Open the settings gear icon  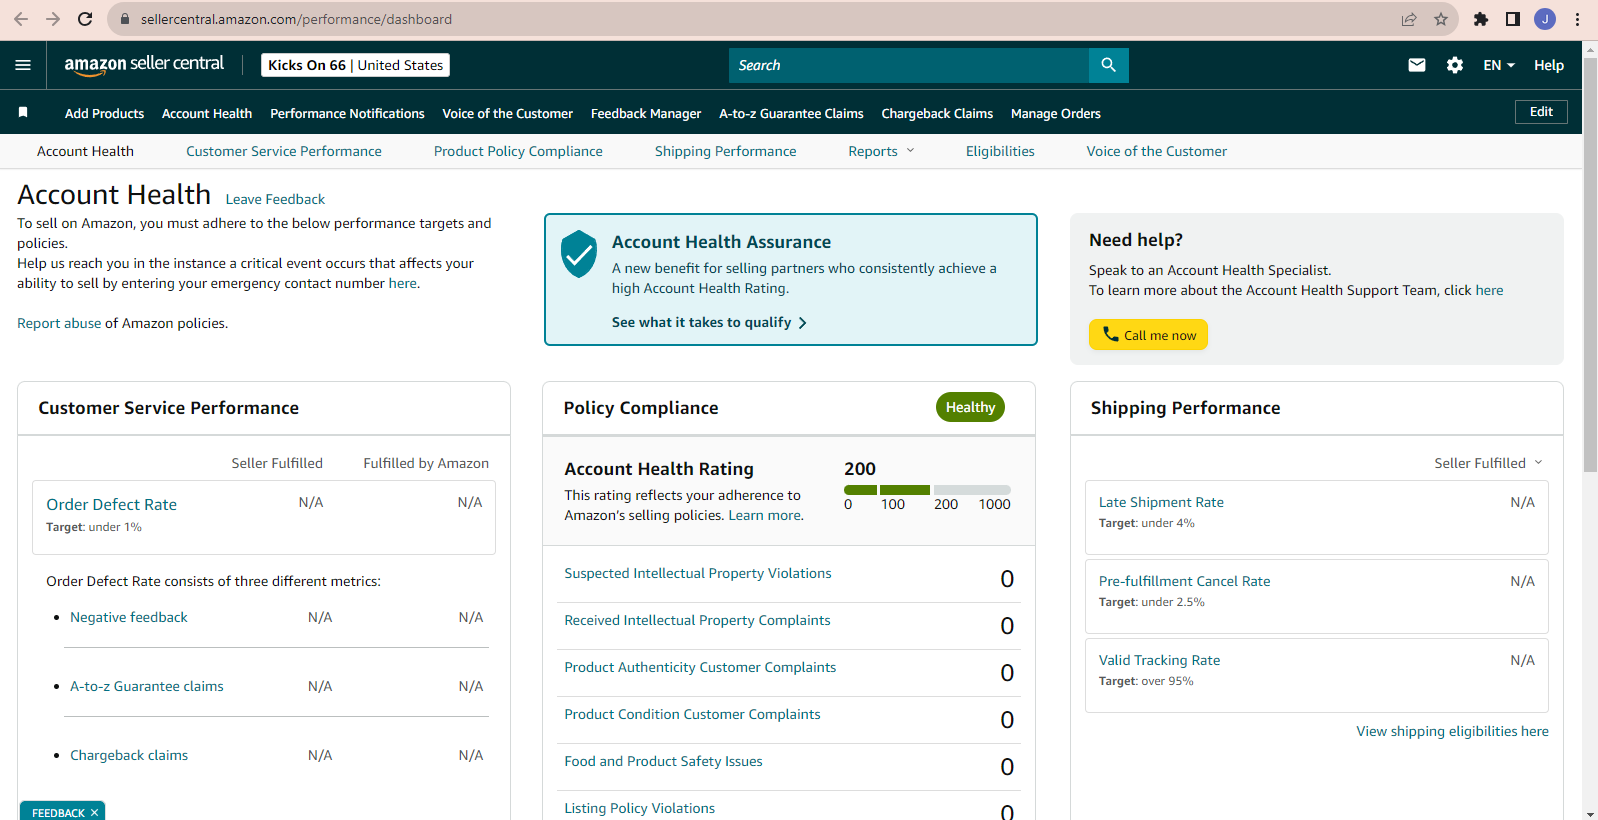tap(1454, 65)
